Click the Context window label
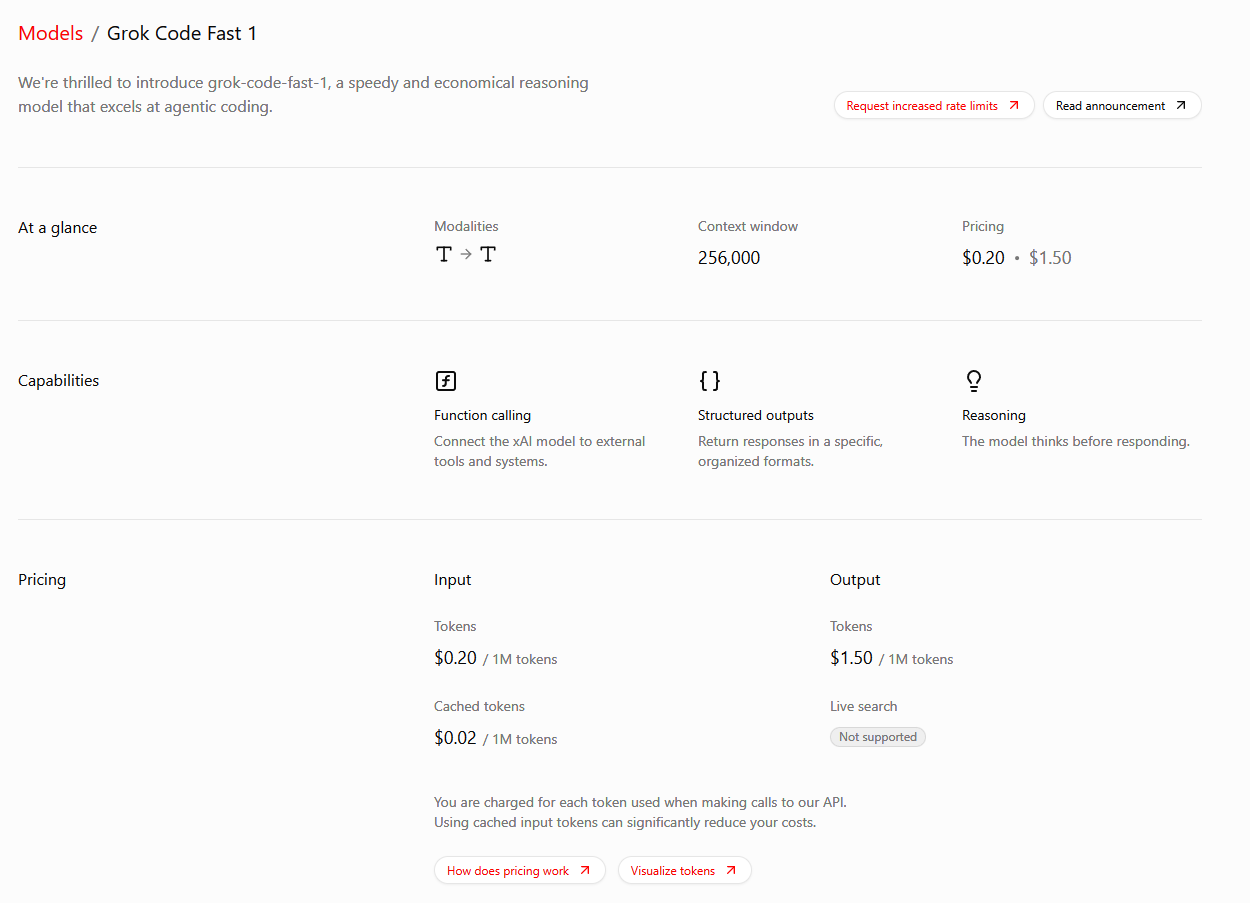1250x903 pixels. pos(748,226)
